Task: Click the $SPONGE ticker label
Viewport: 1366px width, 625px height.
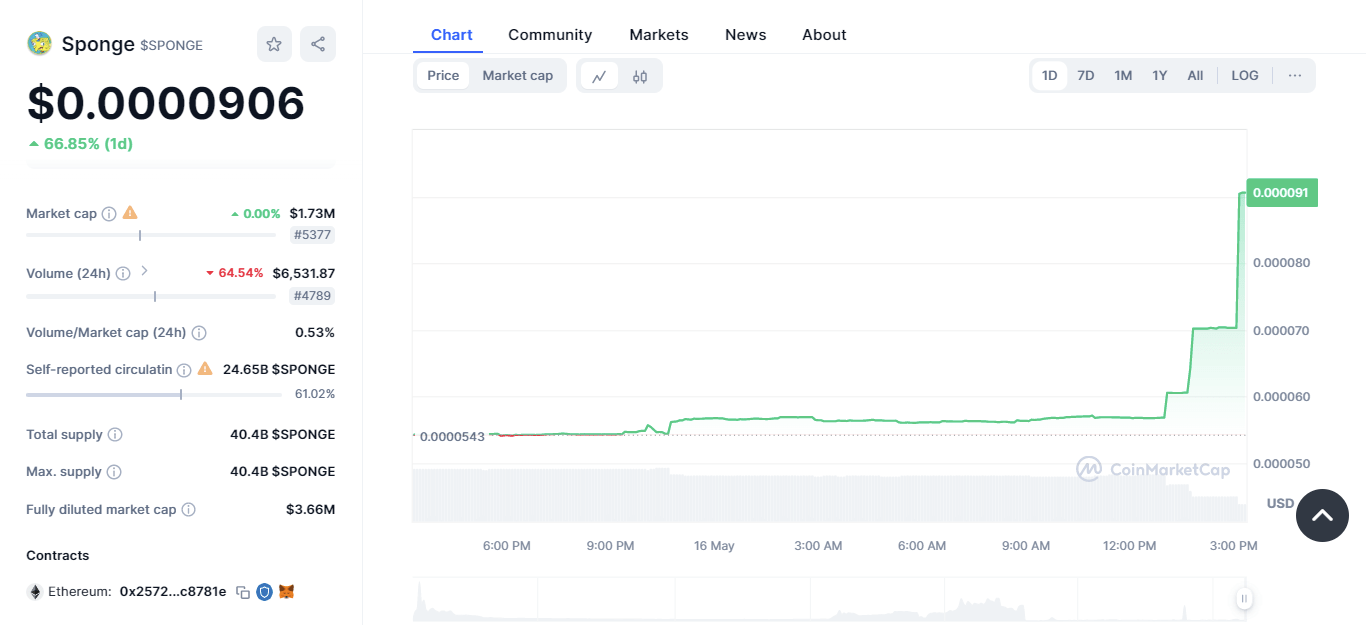Action: [172, 46]
